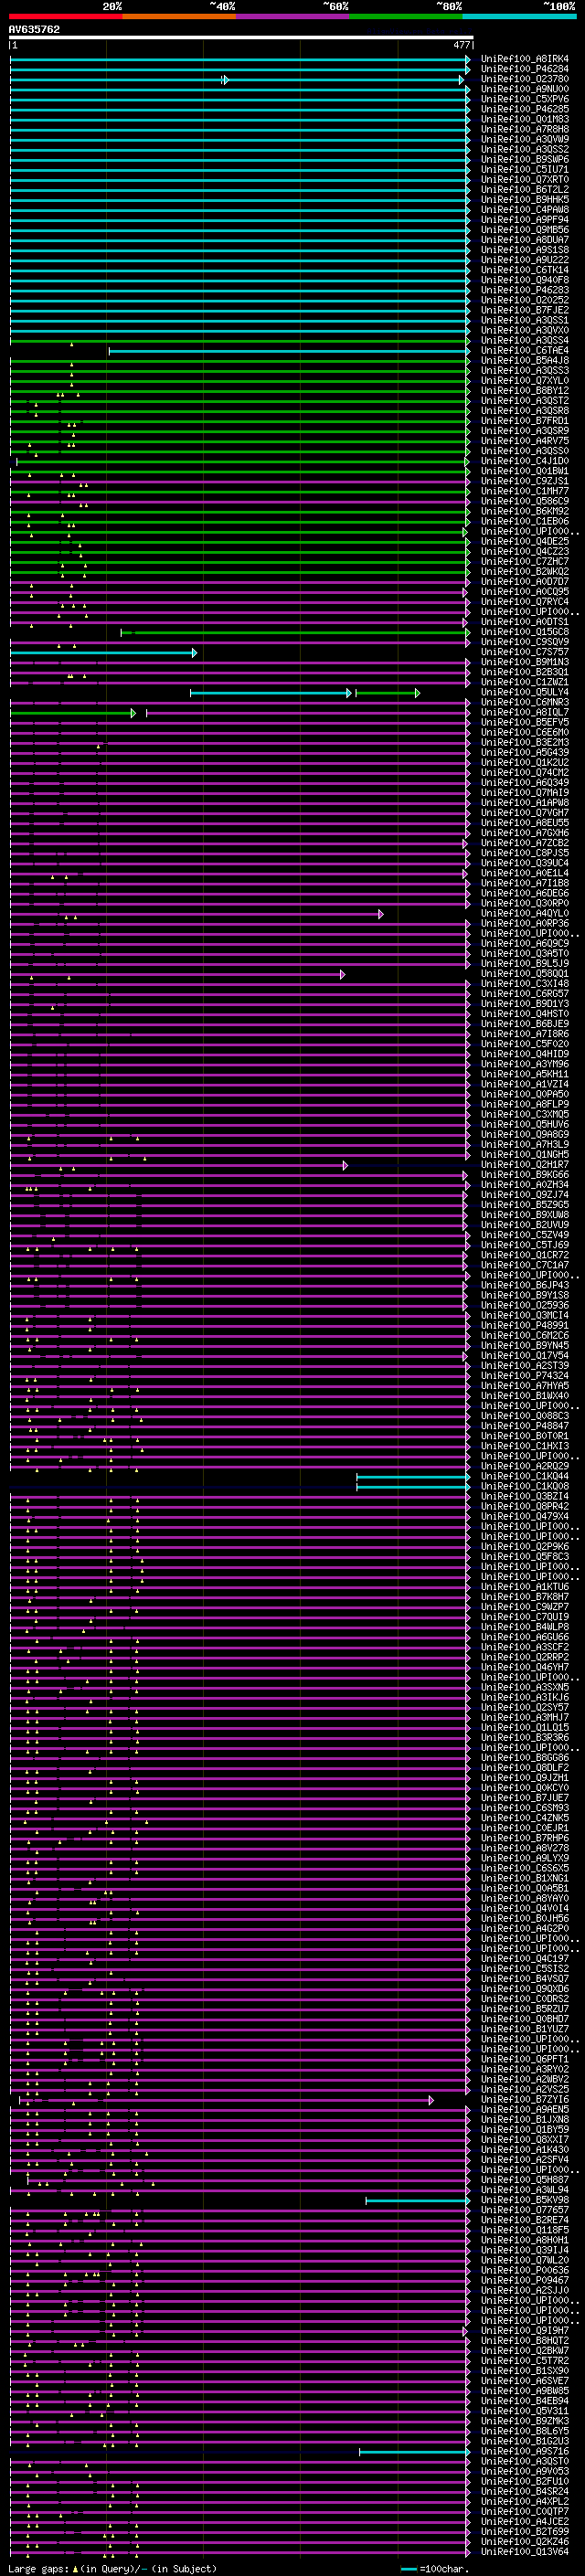Viewport: 585px width, 2576px height.
Task: Select label UniRef100_Q3BZI4
Action: click(x=525, y=1496)
